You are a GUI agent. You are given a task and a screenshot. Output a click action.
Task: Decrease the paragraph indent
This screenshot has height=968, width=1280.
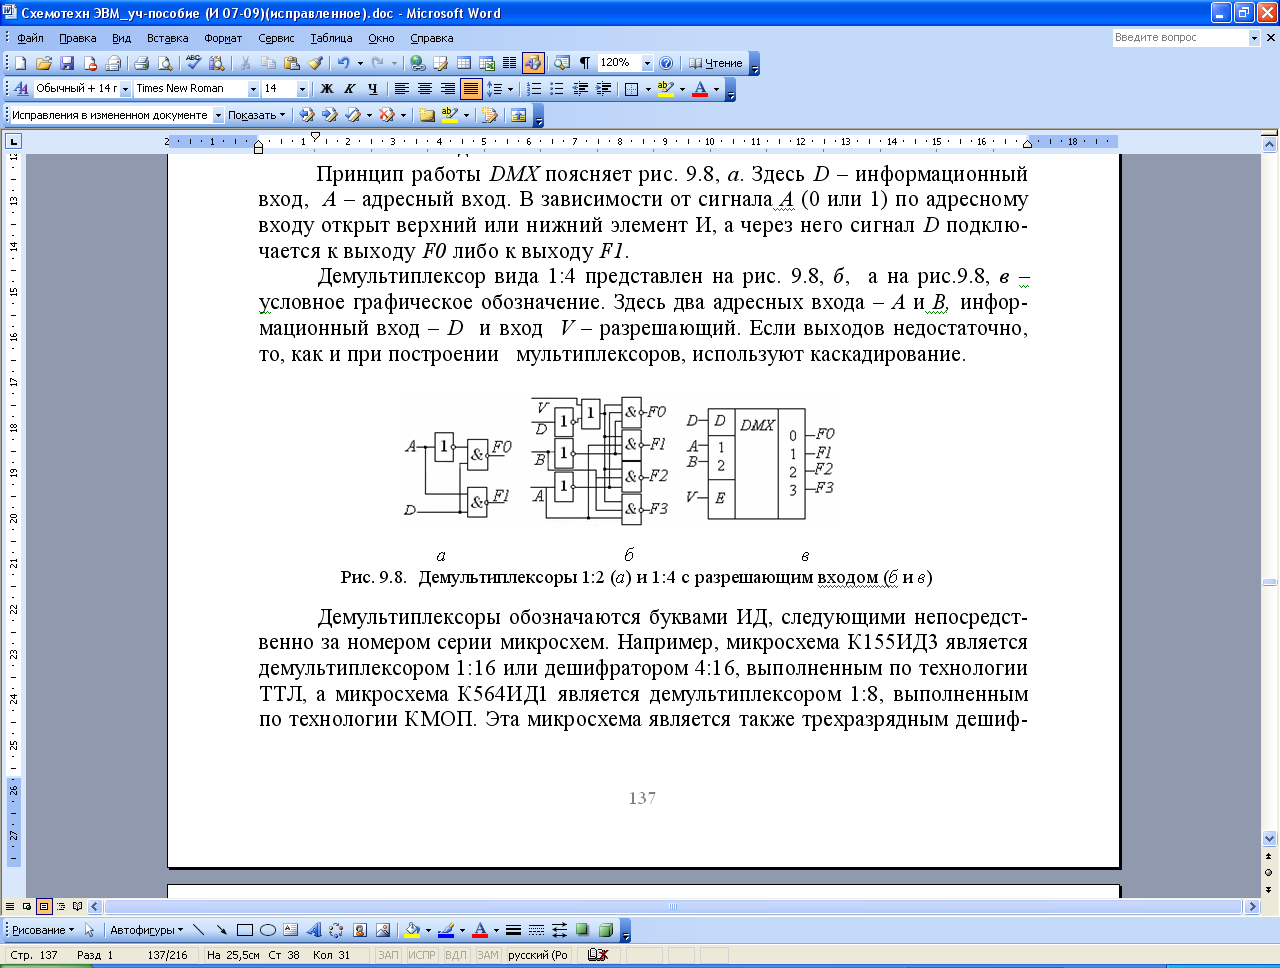point(580,89)
